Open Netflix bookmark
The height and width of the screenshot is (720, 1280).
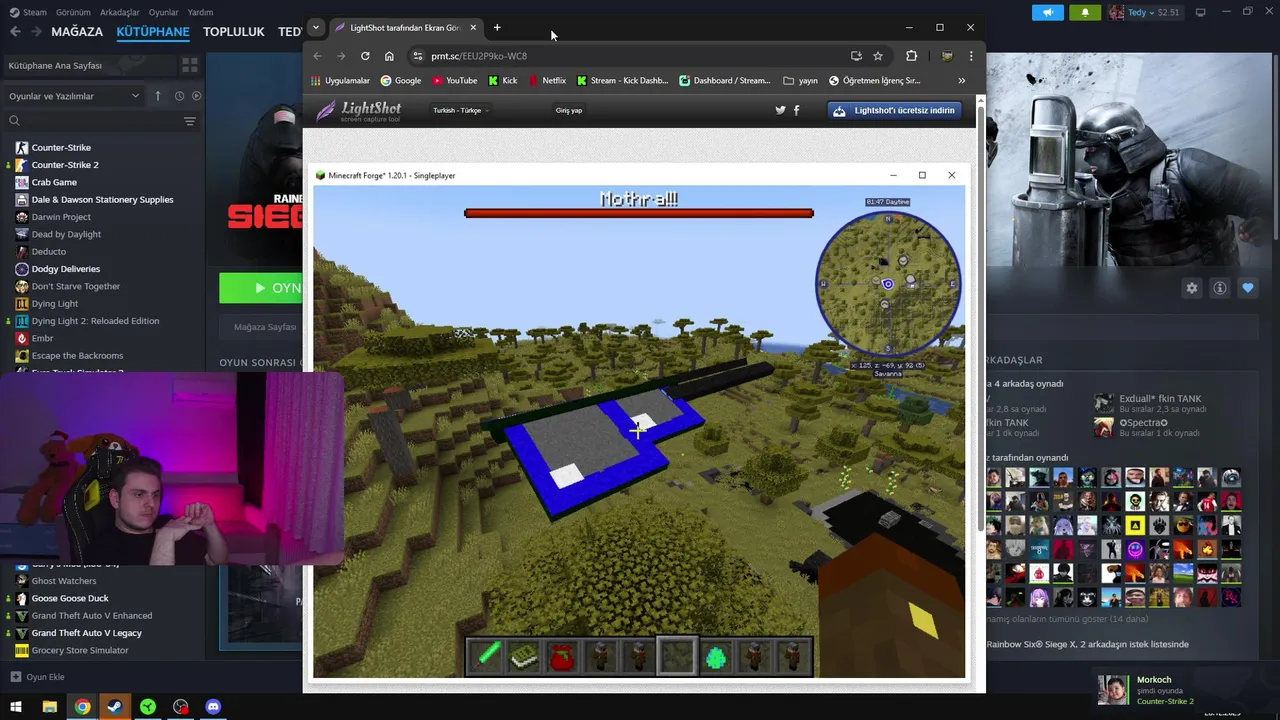tap(547, 80)
